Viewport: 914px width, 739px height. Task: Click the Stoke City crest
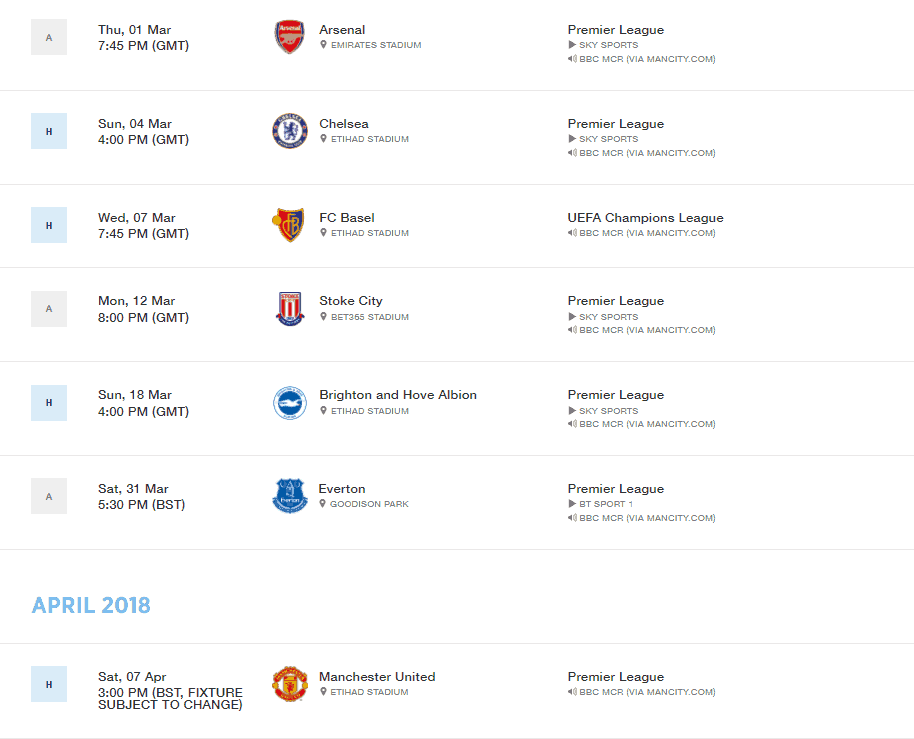pos(290,309)
